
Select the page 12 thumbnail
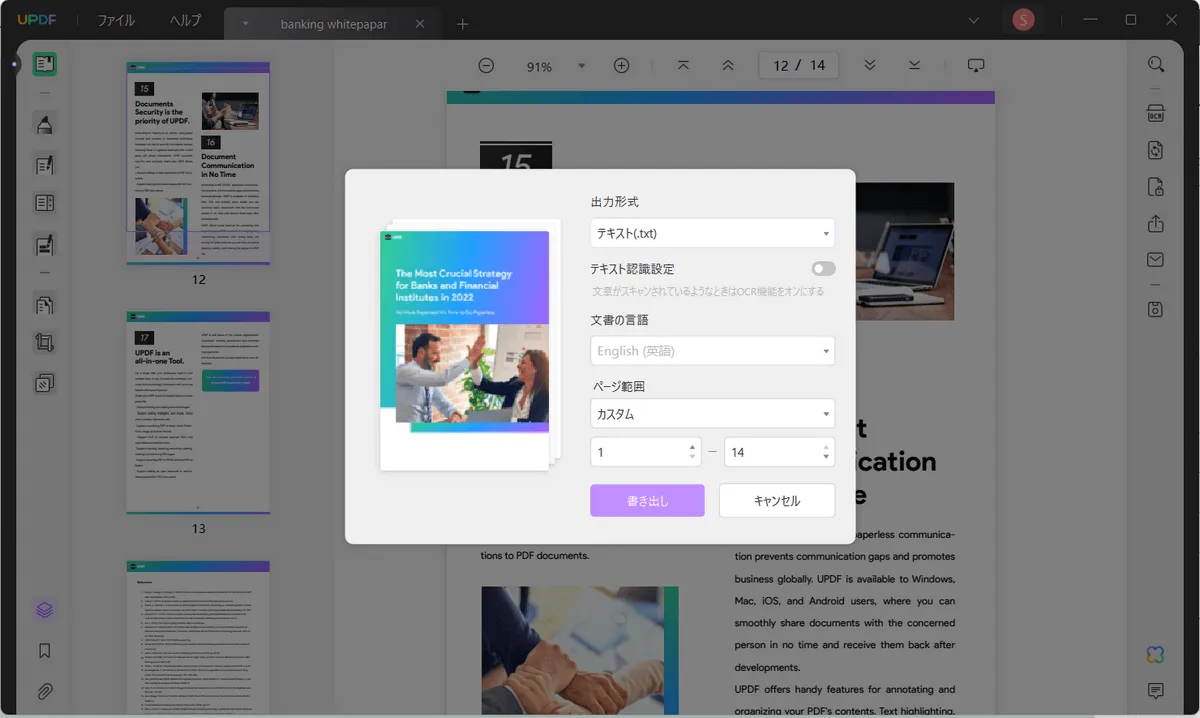coord(198,163)
